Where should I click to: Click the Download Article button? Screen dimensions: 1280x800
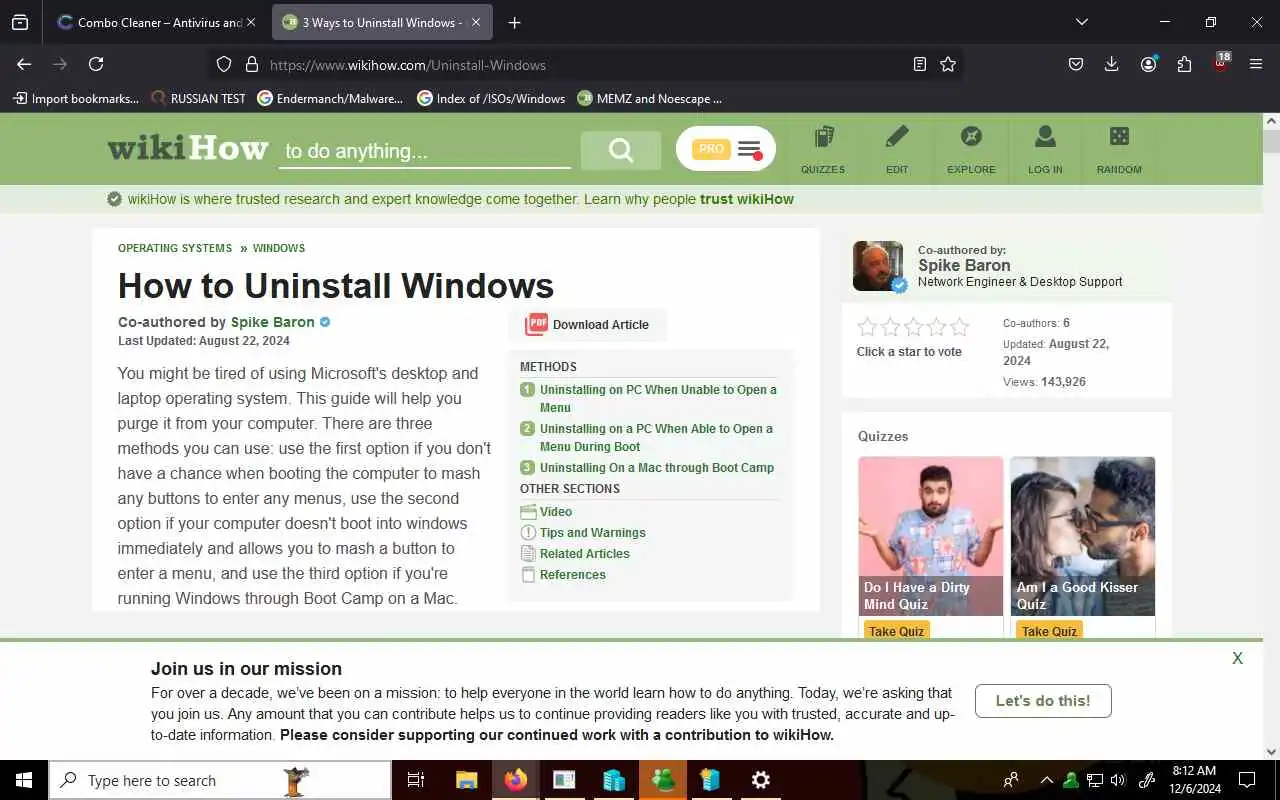[x=588, y=324]
